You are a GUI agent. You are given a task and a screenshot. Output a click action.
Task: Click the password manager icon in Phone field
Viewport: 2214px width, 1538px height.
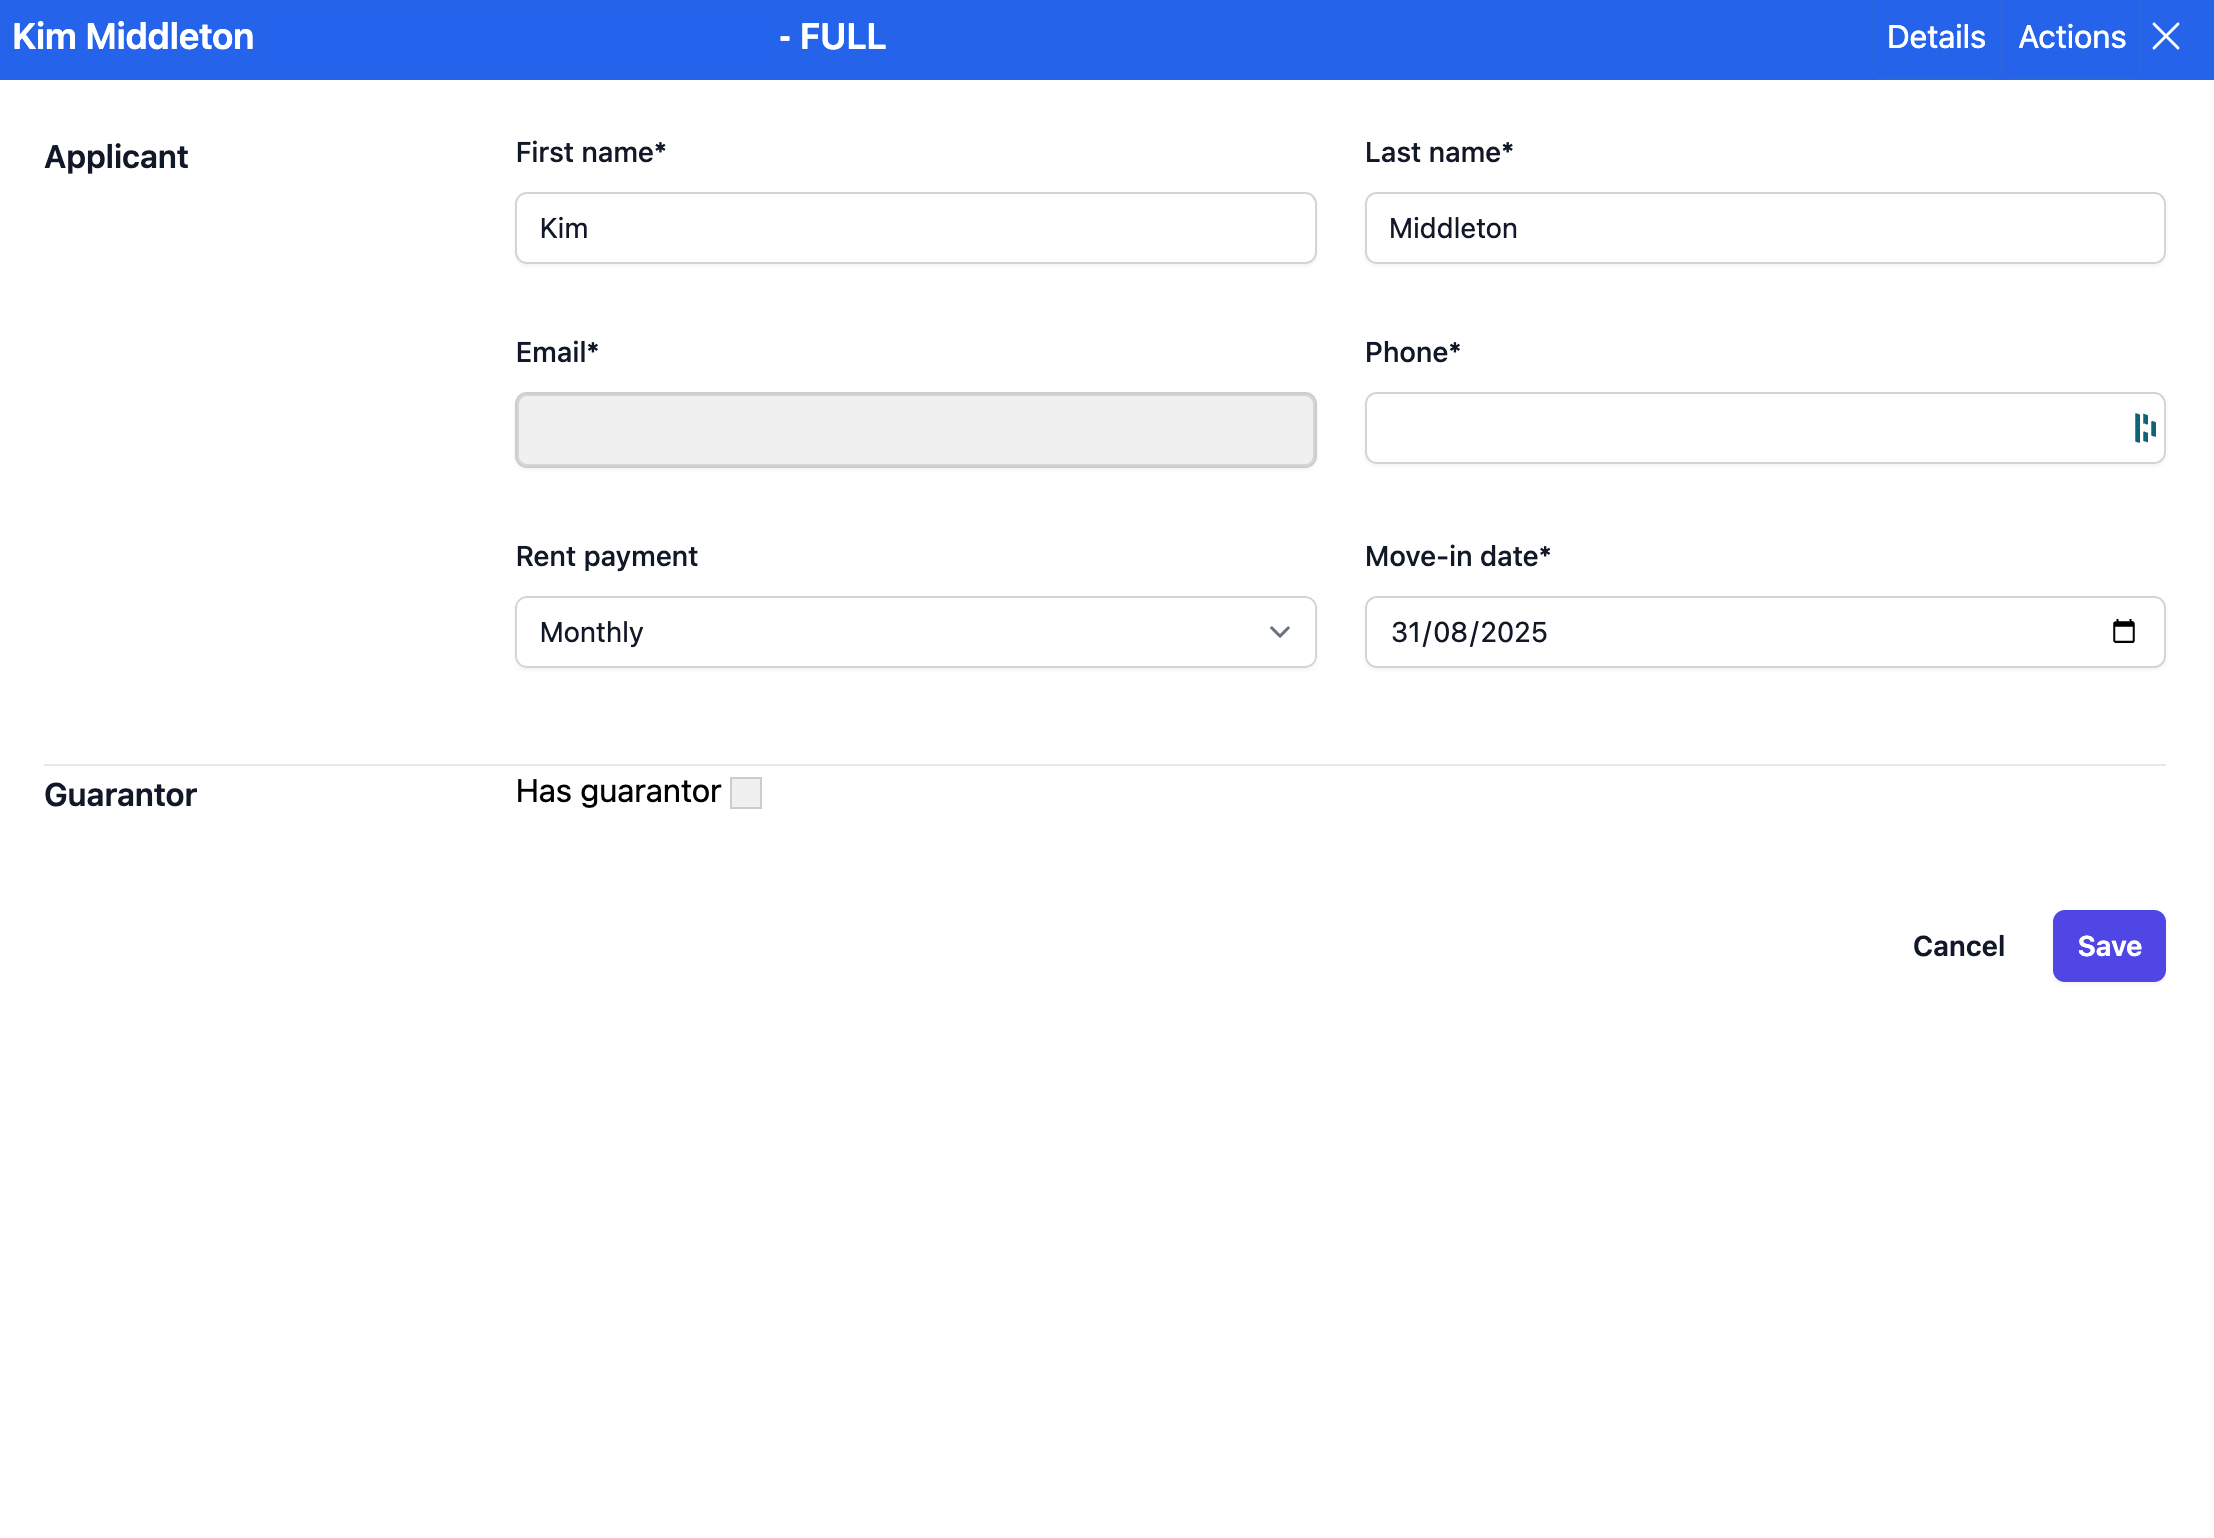coord(2144,428)
